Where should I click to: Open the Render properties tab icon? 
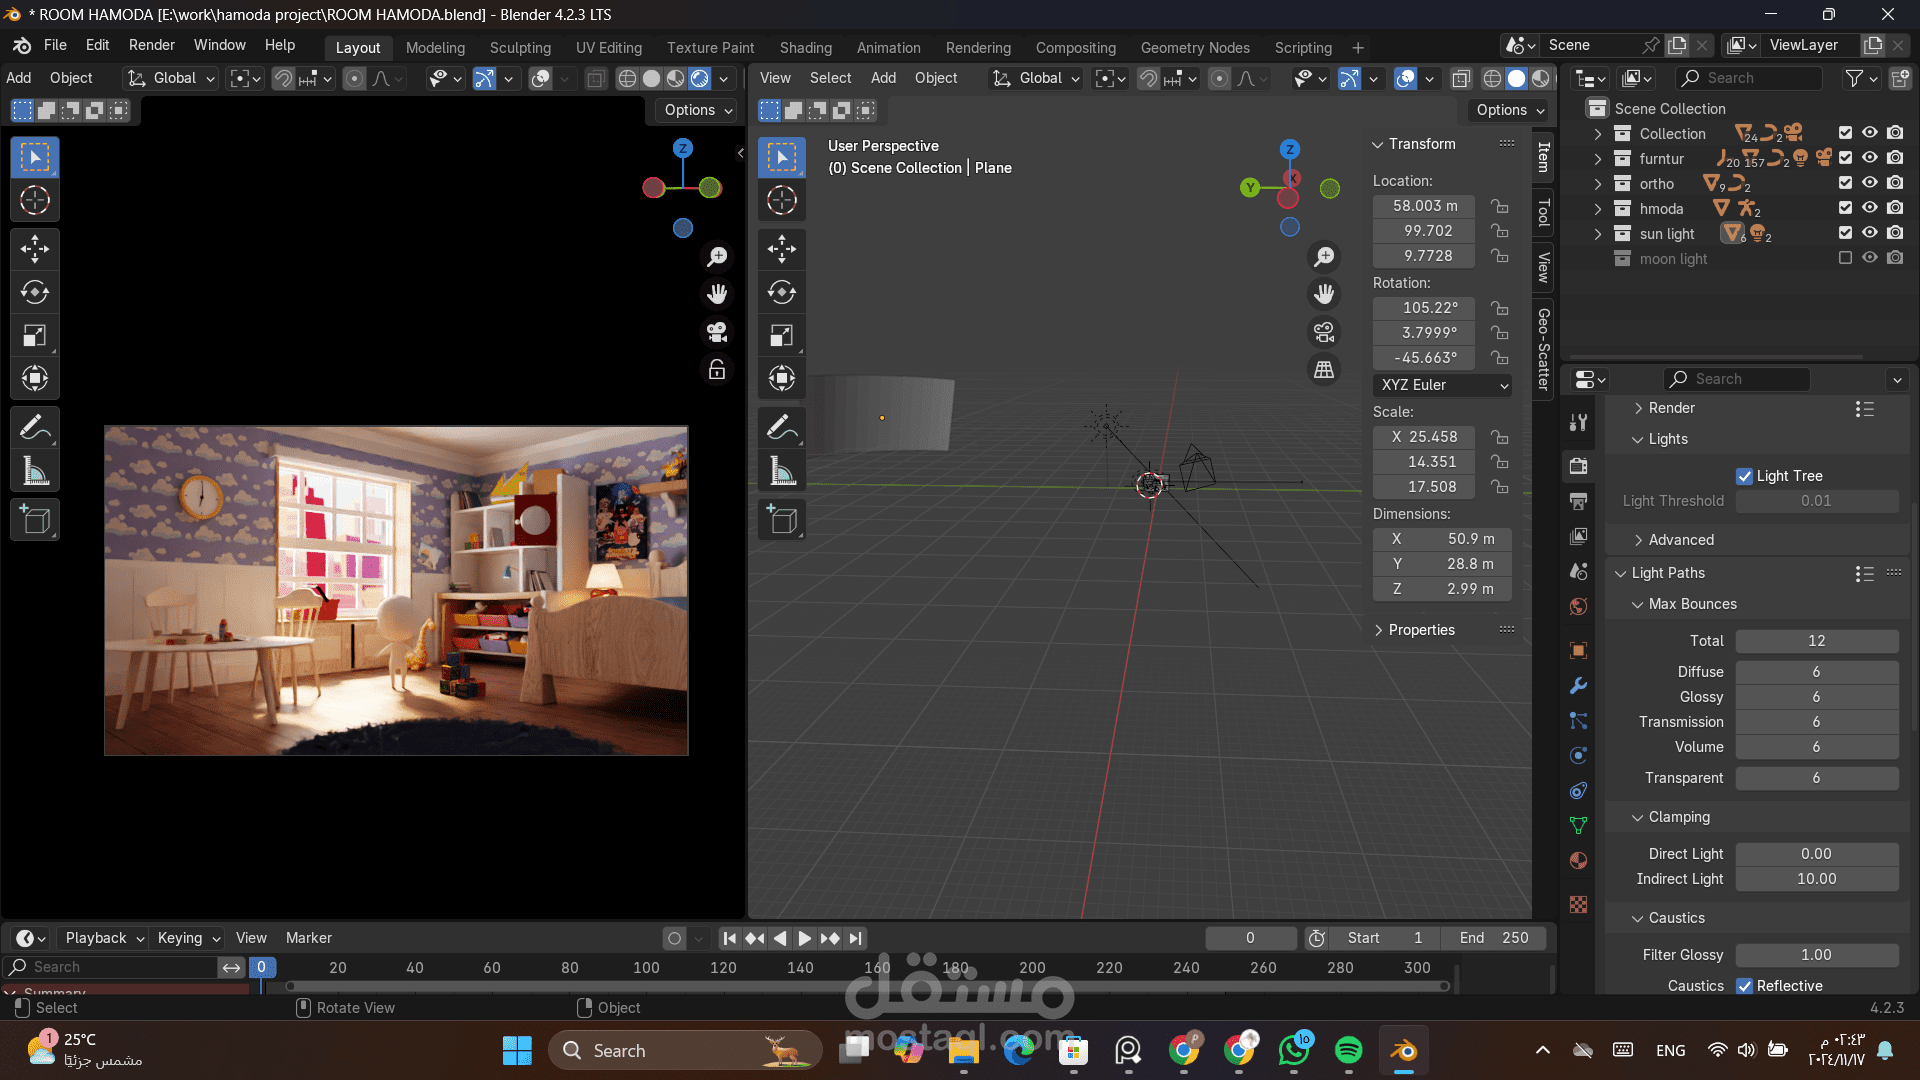click(x=1578, y=466)
